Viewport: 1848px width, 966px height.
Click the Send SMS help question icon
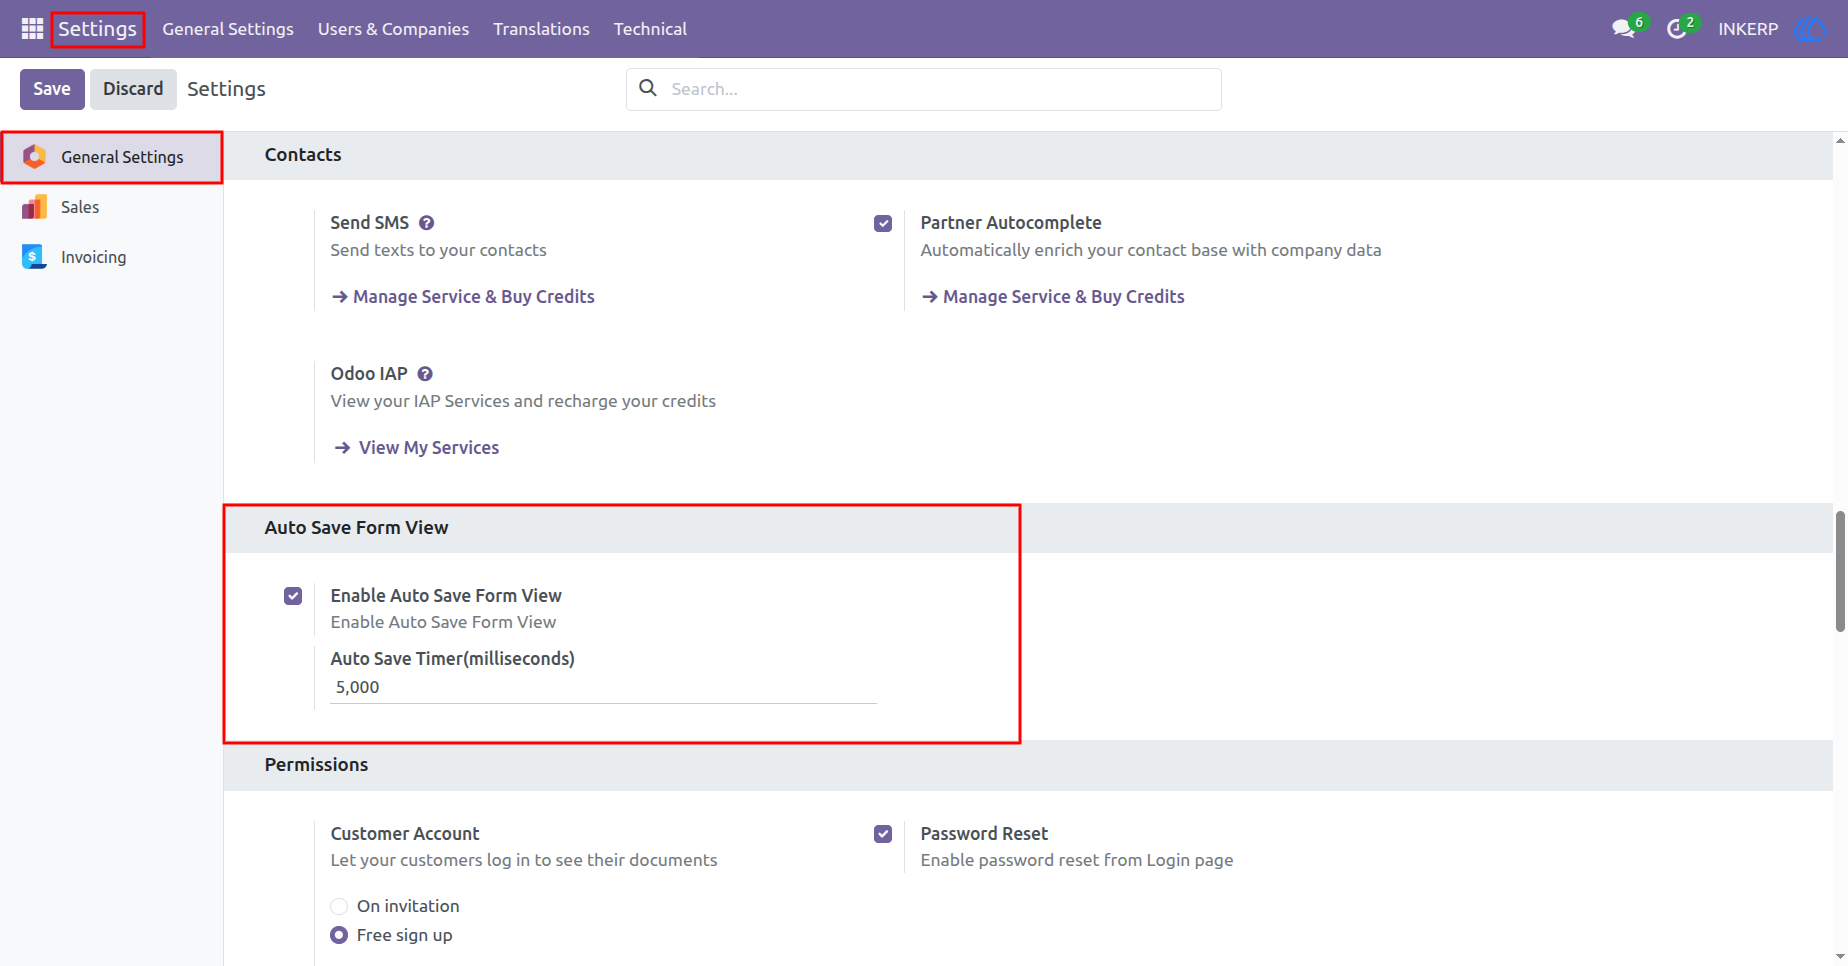(x=426, y=223)
